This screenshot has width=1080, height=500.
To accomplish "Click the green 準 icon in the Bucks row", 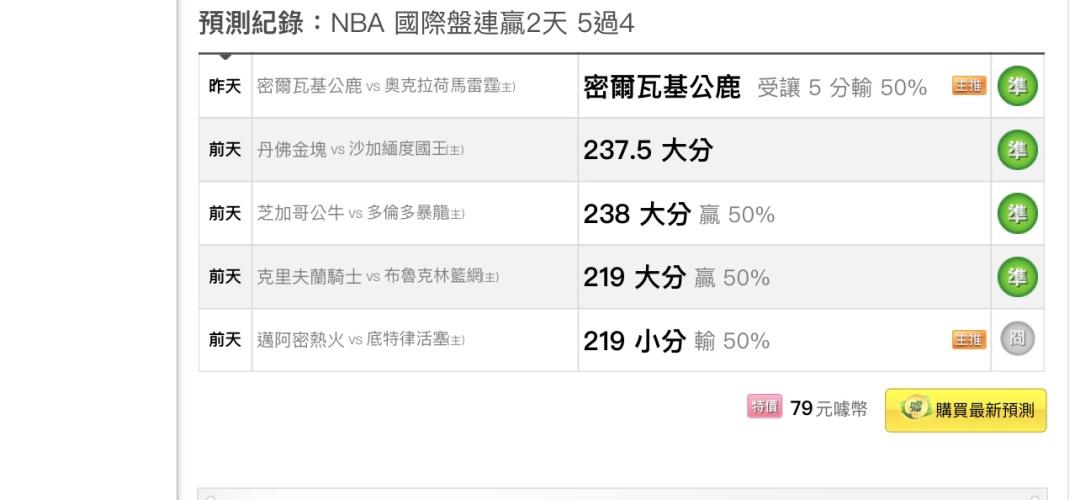I will point(1018,87).
